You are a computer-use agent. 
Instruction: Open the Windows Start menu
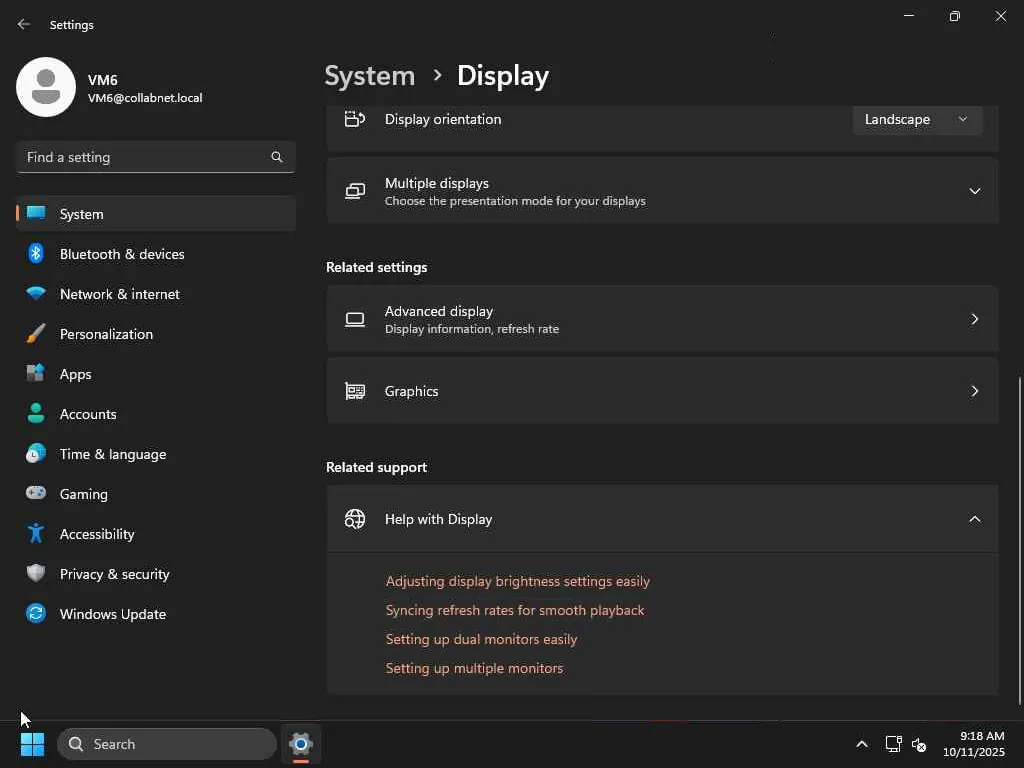[x=32, y=744]
